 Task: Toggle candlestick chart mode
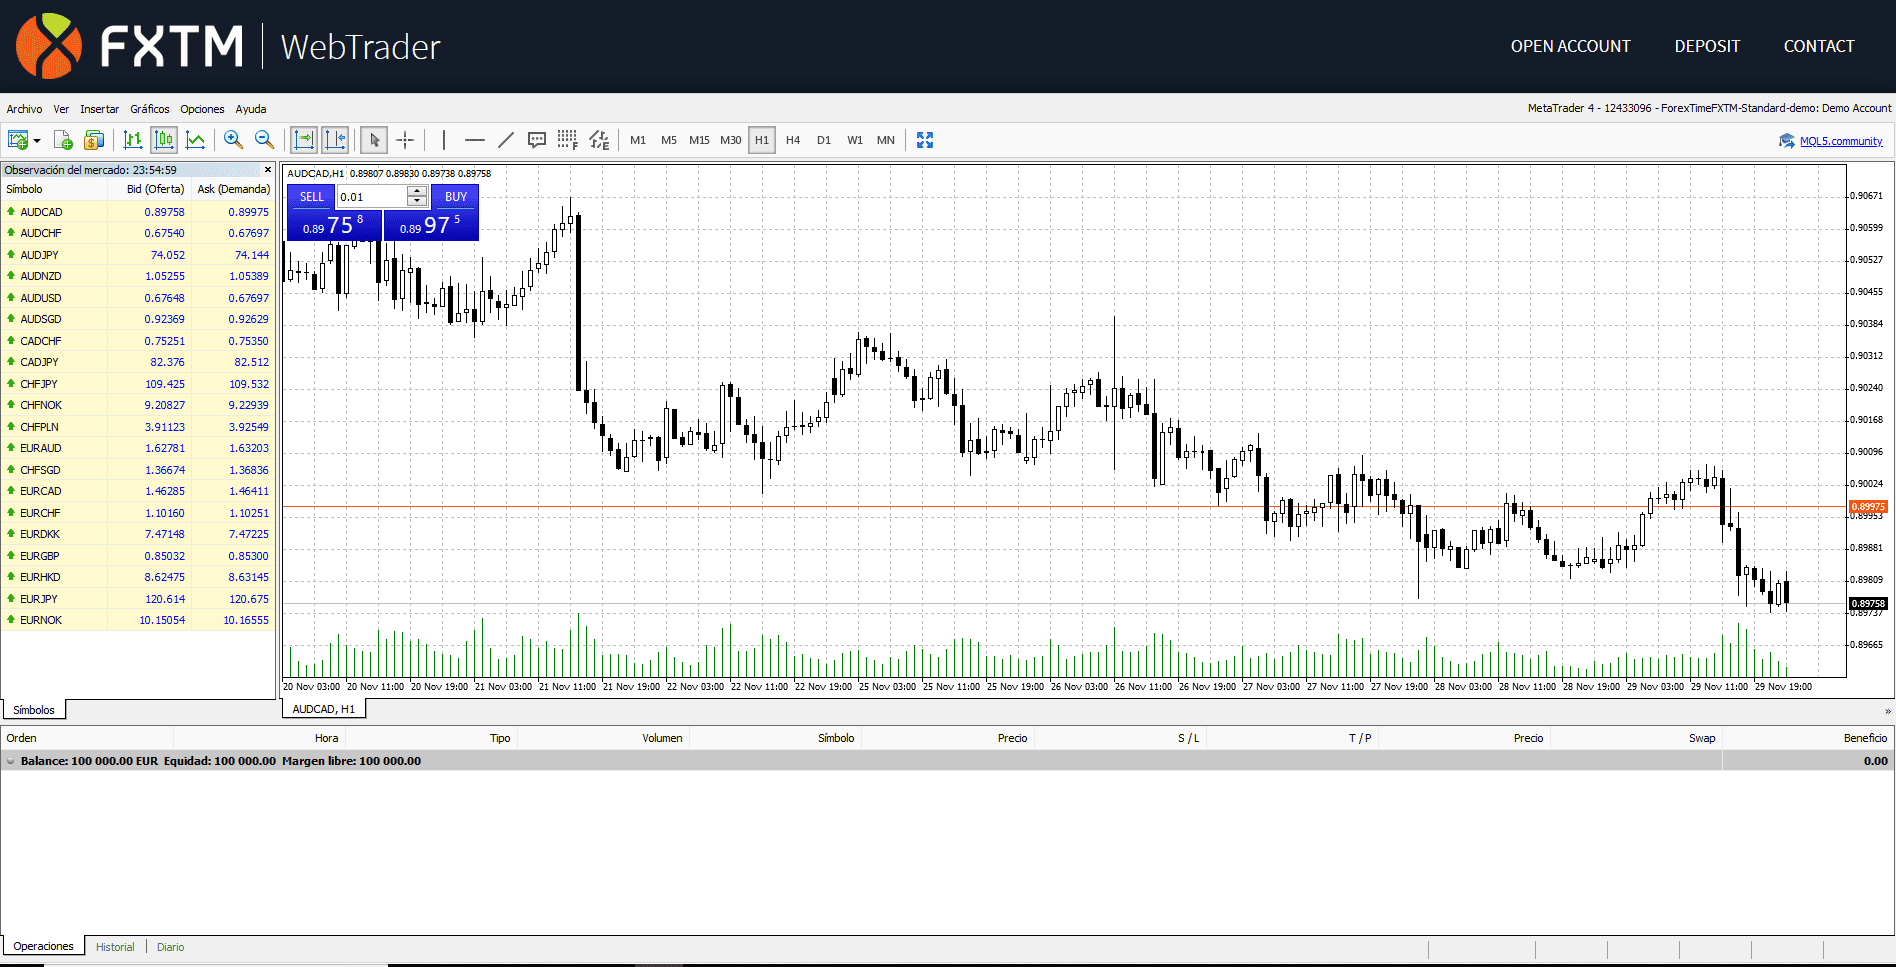pos(164,140)
